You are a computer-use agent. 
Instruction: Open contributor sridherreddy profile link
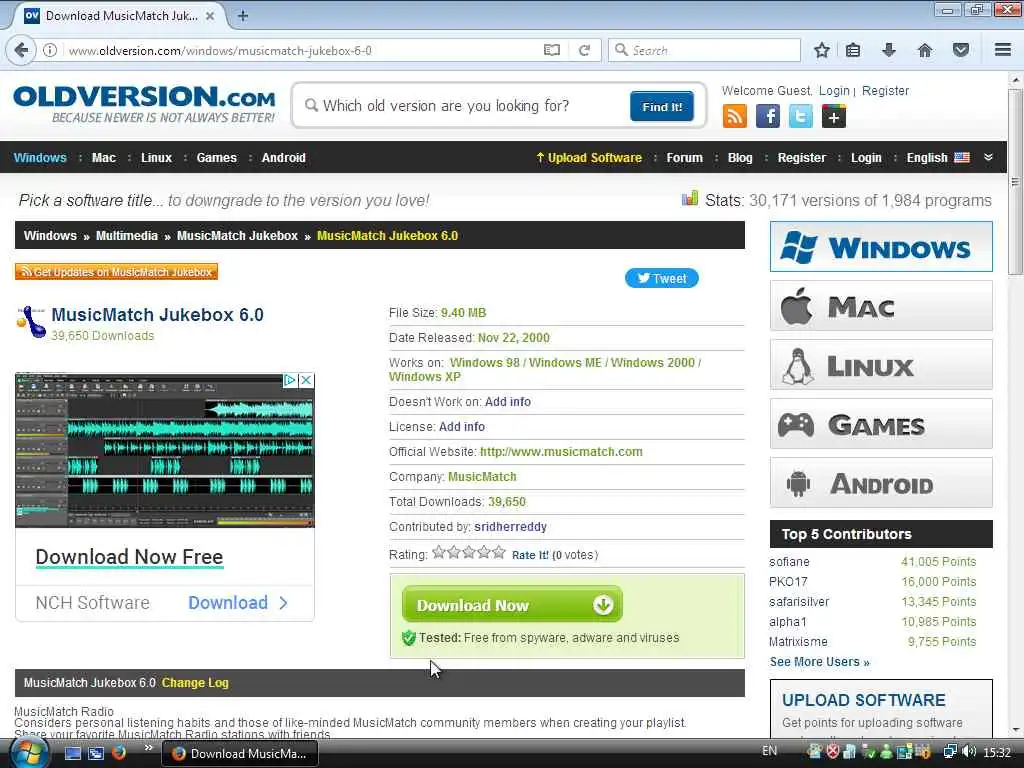[510, 526]
